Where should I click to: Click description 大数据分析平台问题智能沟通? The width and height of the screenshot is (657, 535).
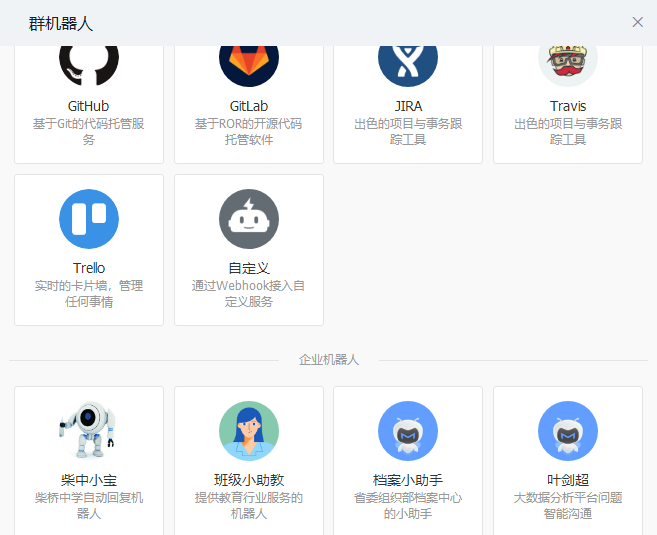[568, 506]
